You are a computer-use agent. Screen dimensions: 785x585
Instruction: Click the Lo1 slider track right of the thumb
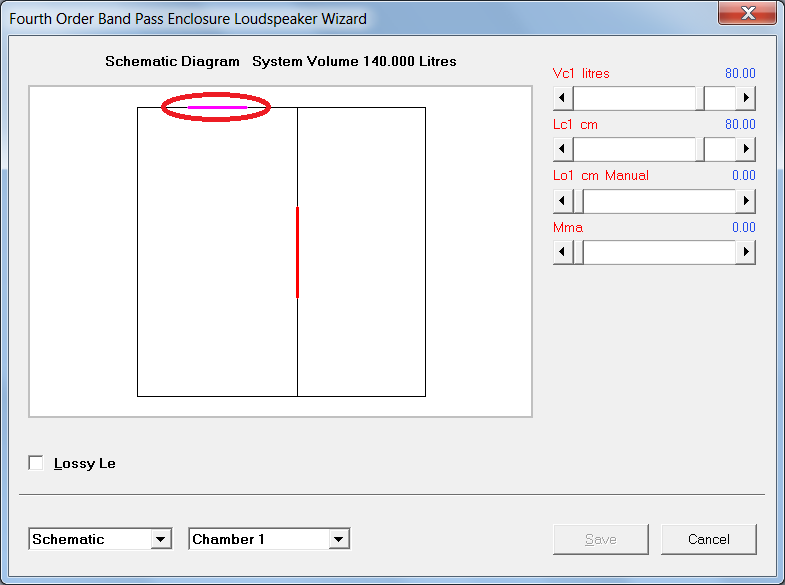point(659,201)
